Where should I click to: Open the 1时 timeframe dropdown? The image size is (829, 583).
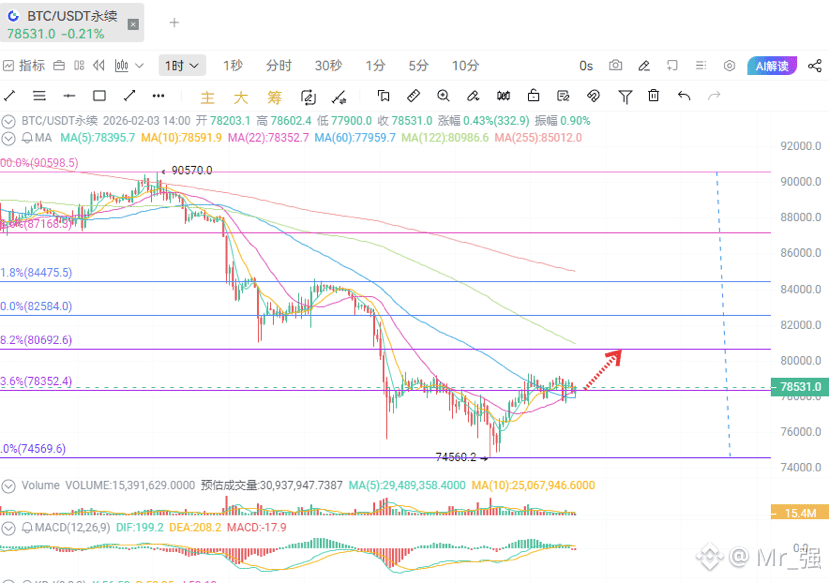point(182,66)
